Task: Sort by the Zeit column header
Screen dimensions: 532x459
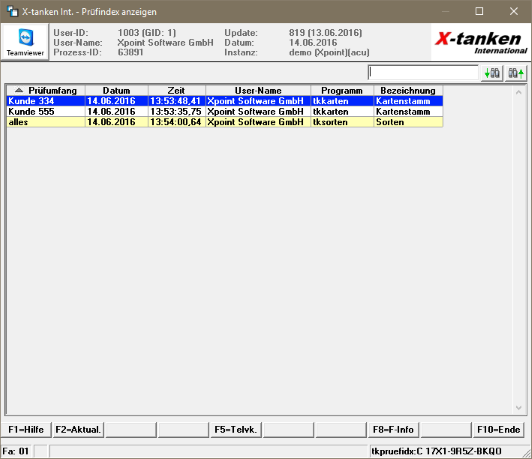Action: [176, 91]
